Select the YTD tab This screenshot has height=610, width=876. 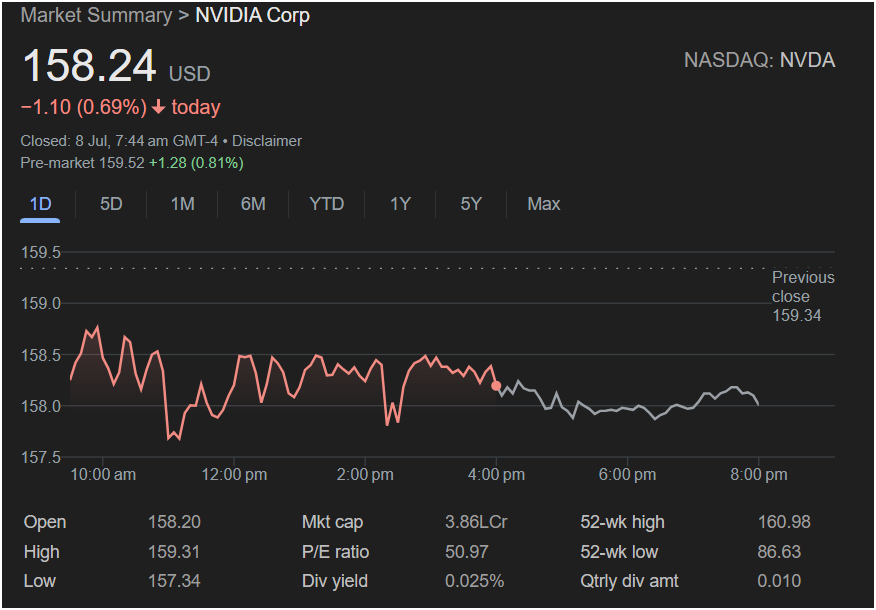[x=327, y=204]
